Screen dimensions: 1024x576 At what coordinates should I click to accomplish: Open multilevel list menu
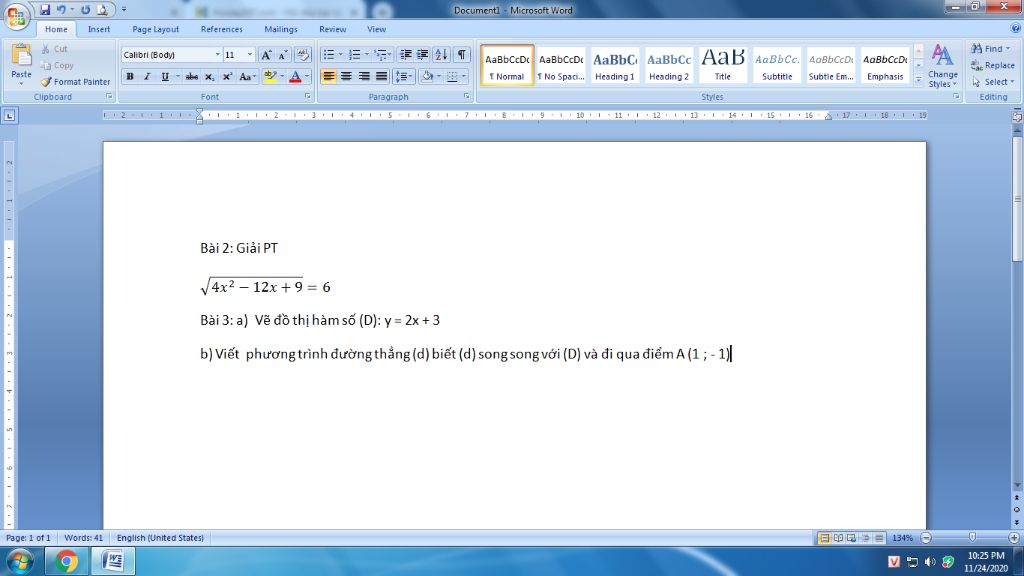[x=381, y=55]
